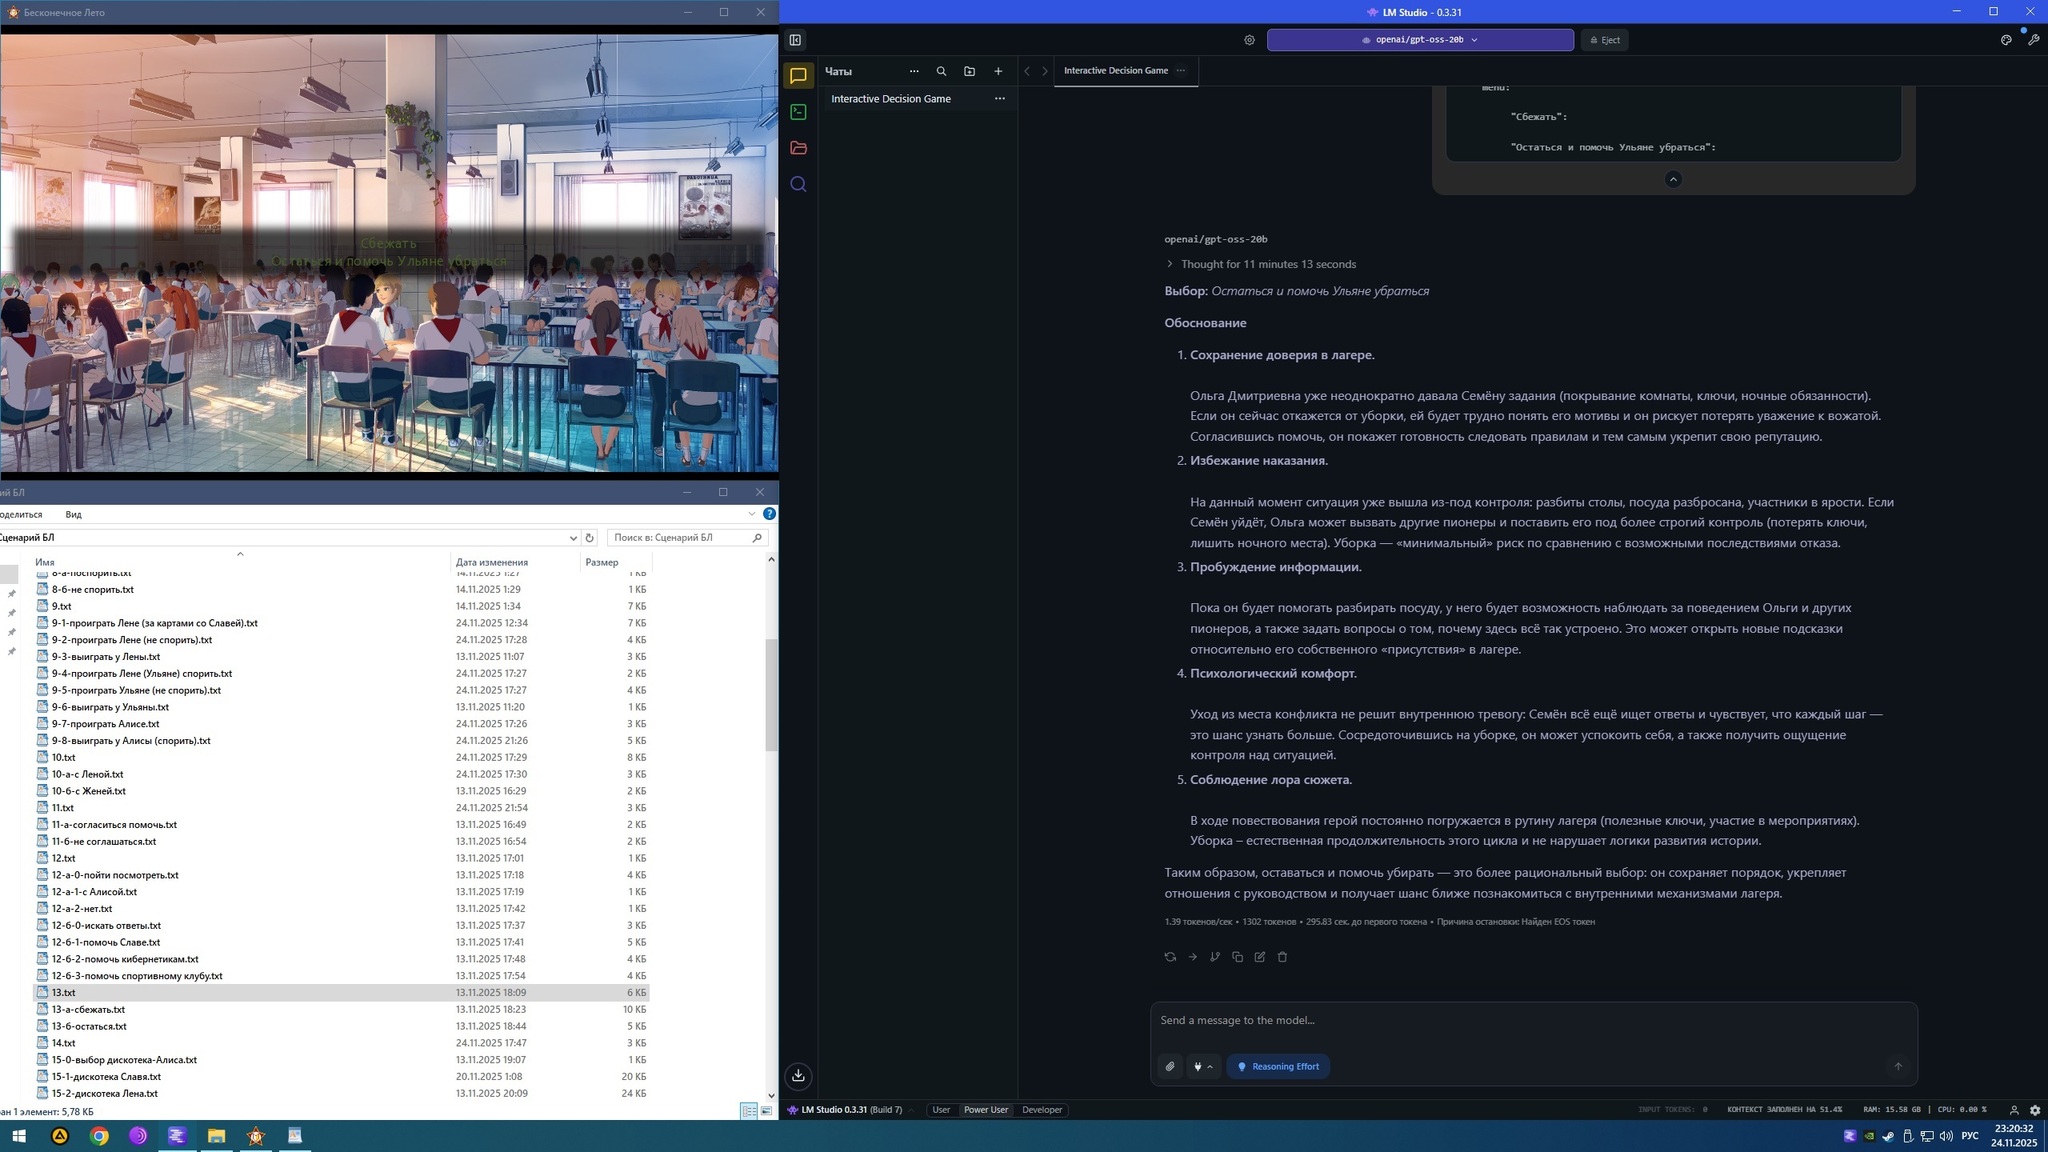The image size is (2048, 1152).
Task: Switch to Developer mode in status bar
Action: [1041, 1110]
